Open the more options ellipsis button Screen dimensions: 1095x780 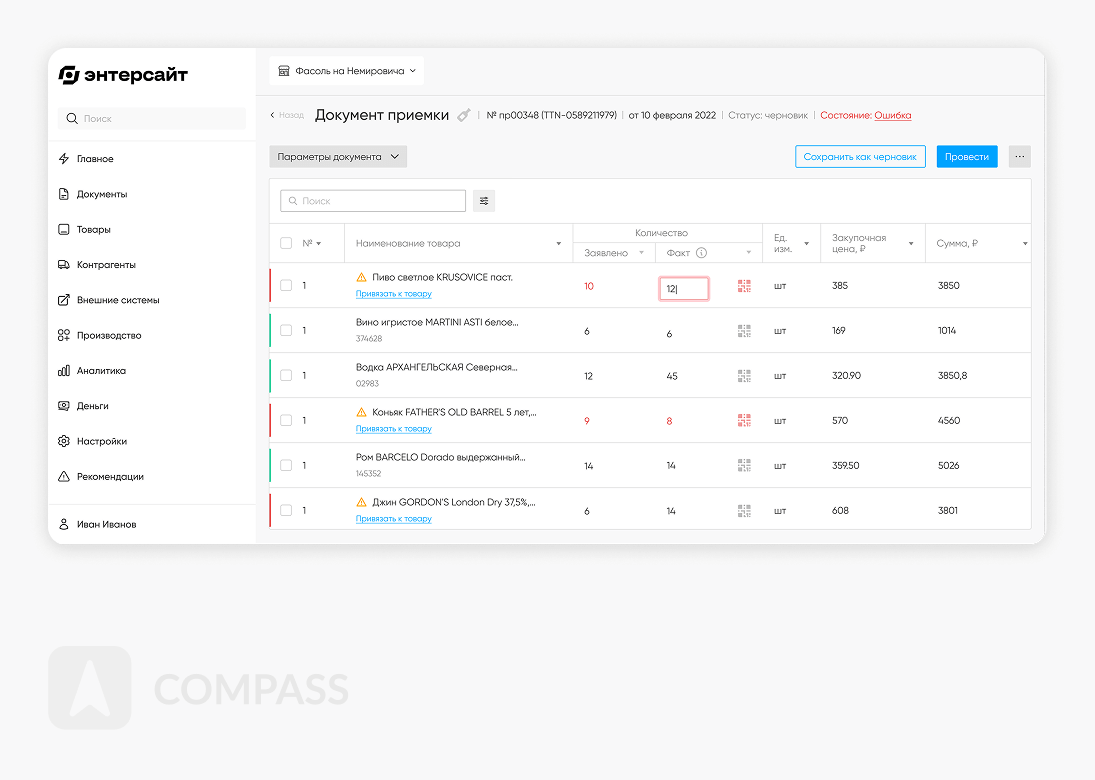1019,157
